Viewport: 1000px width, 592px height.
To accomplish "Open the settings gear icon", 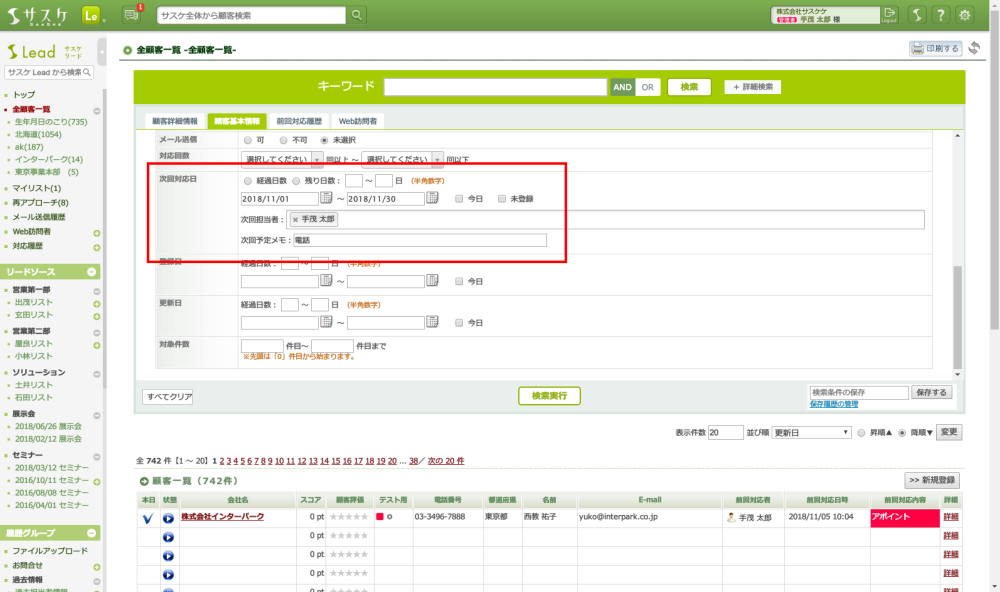I will click(x=965, y=15).
